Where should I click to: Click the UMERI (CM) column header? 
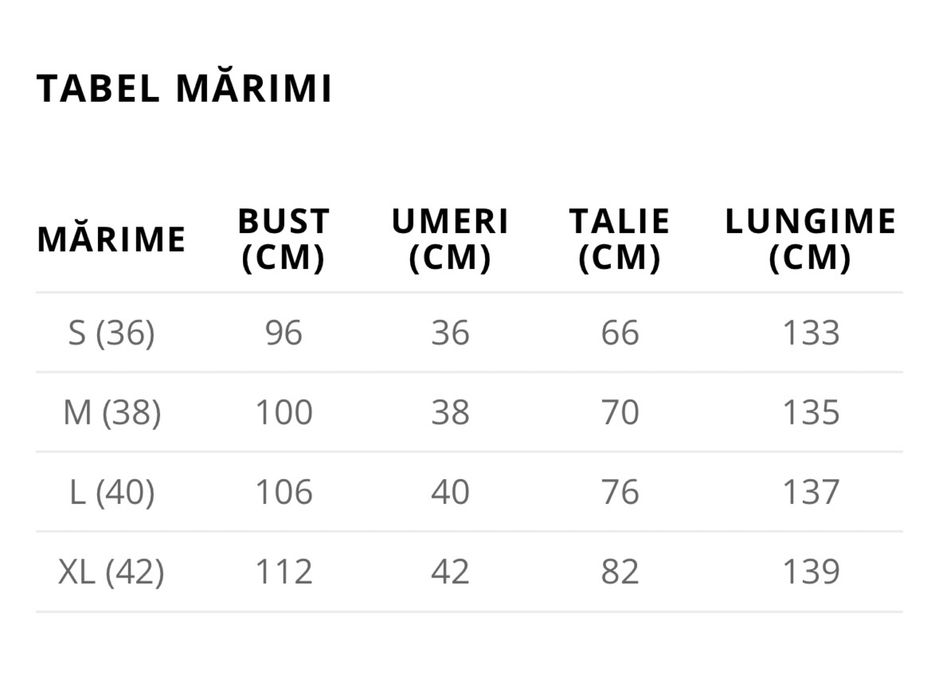[450, 239]
